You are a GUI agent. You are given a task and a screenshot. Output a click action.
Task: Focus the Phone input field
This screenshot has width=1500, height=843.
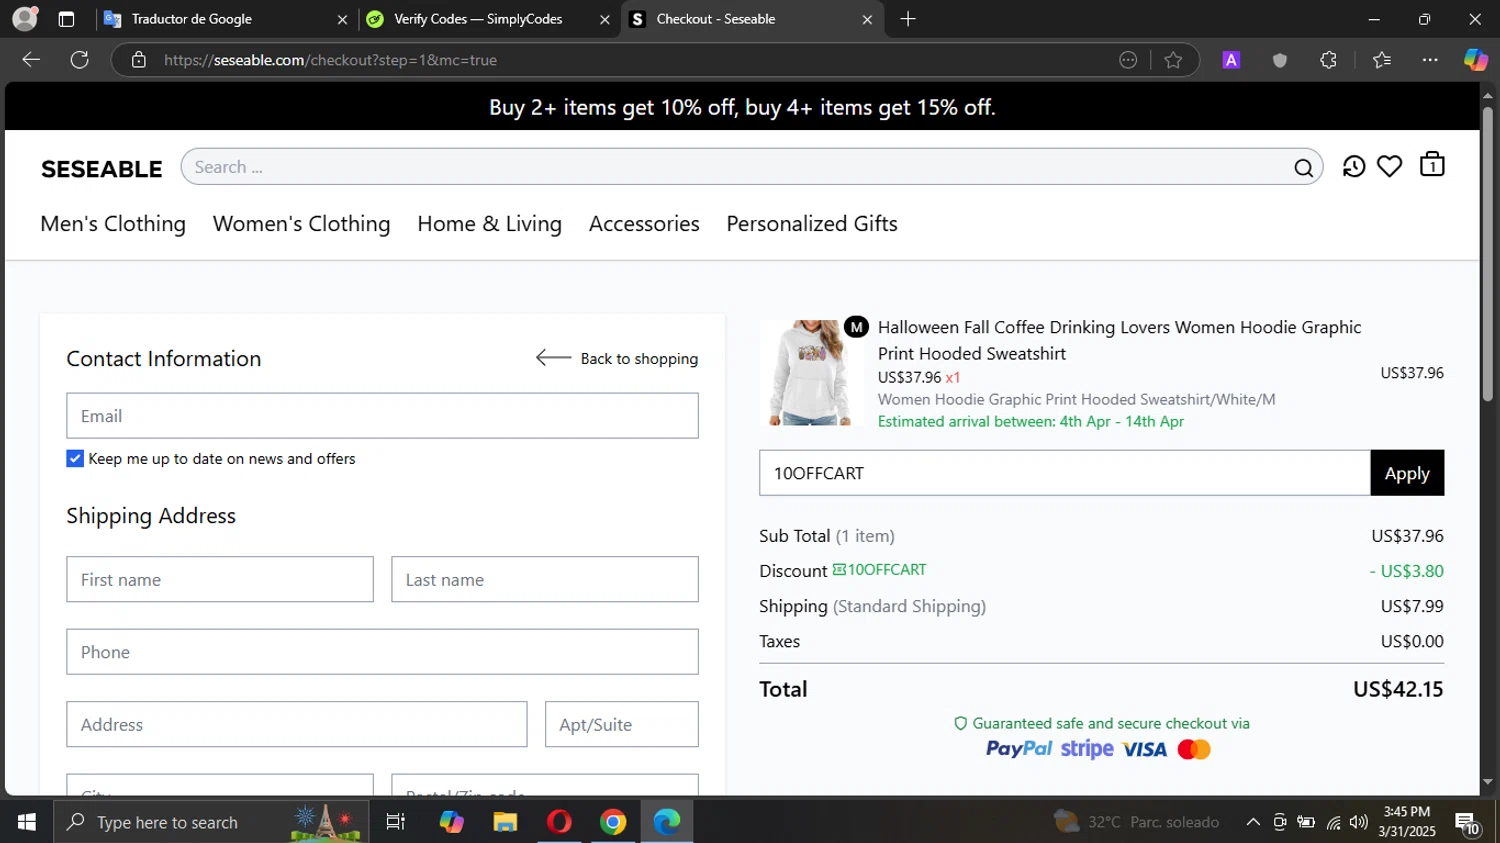[382, 652]
